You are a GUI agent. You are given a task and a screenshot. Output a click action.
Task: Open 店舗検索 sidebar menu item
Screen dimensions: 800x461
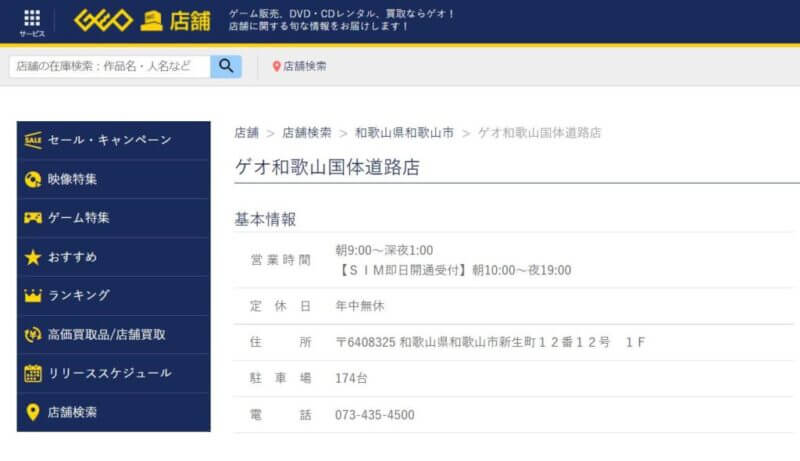[114, 412]
